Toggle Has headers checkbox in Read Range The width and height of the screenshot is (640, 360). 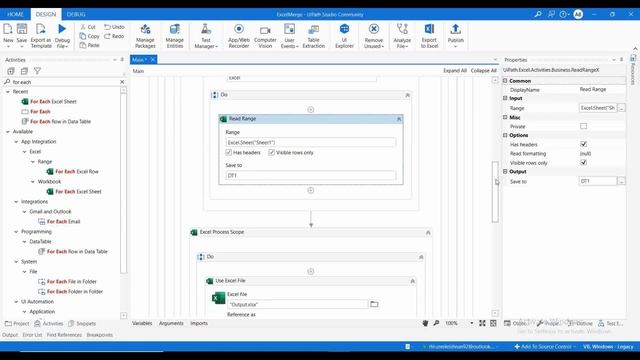point(229,152)
